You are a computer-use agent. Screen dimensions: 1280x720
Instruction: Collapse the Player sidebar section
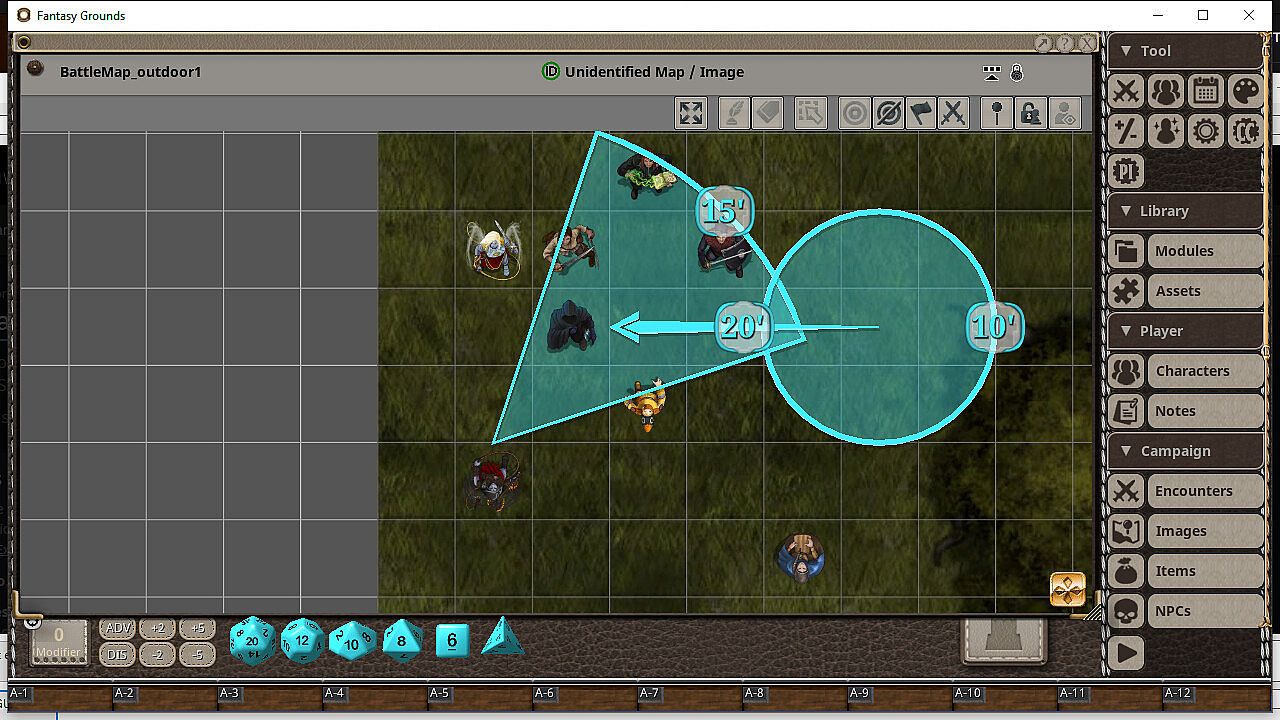tap(1185, 331)
